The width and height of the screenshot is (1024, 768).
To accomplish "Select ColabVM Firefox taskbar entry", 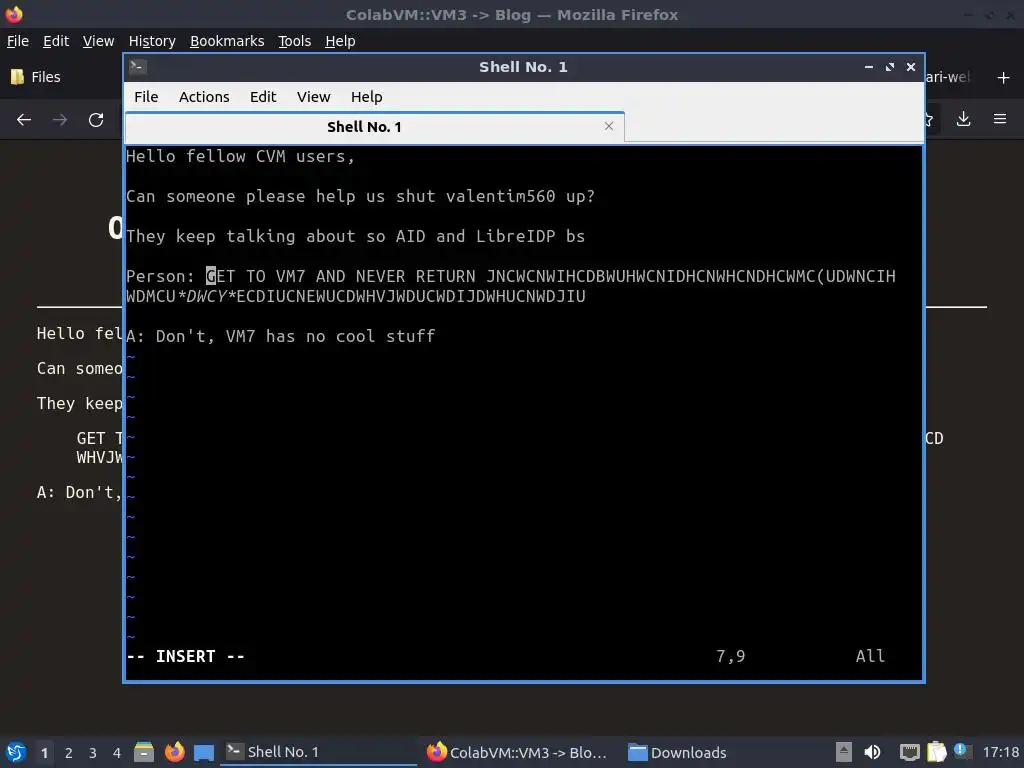I will click(x=519, y=752).
